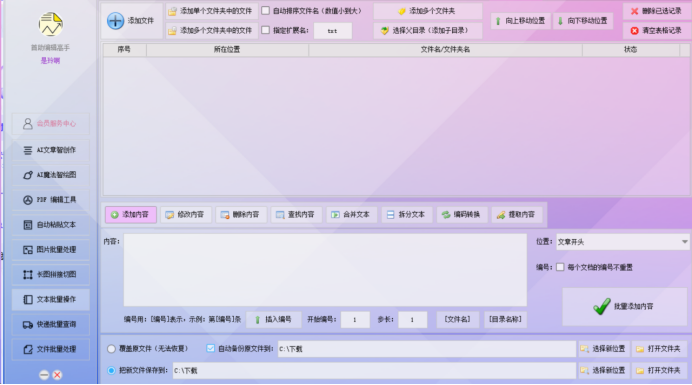Switch to the 合并文本 tab

click(x=351, y=215)
